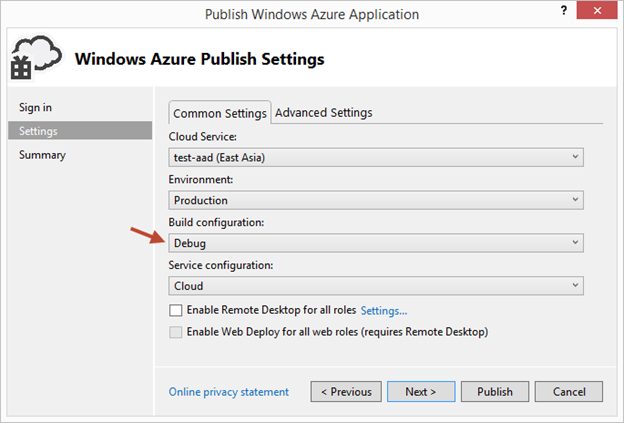The image size is (624, 423).
Task: Close the Publish Windows Azure Application dialog
Action: [x=597, y=10]
